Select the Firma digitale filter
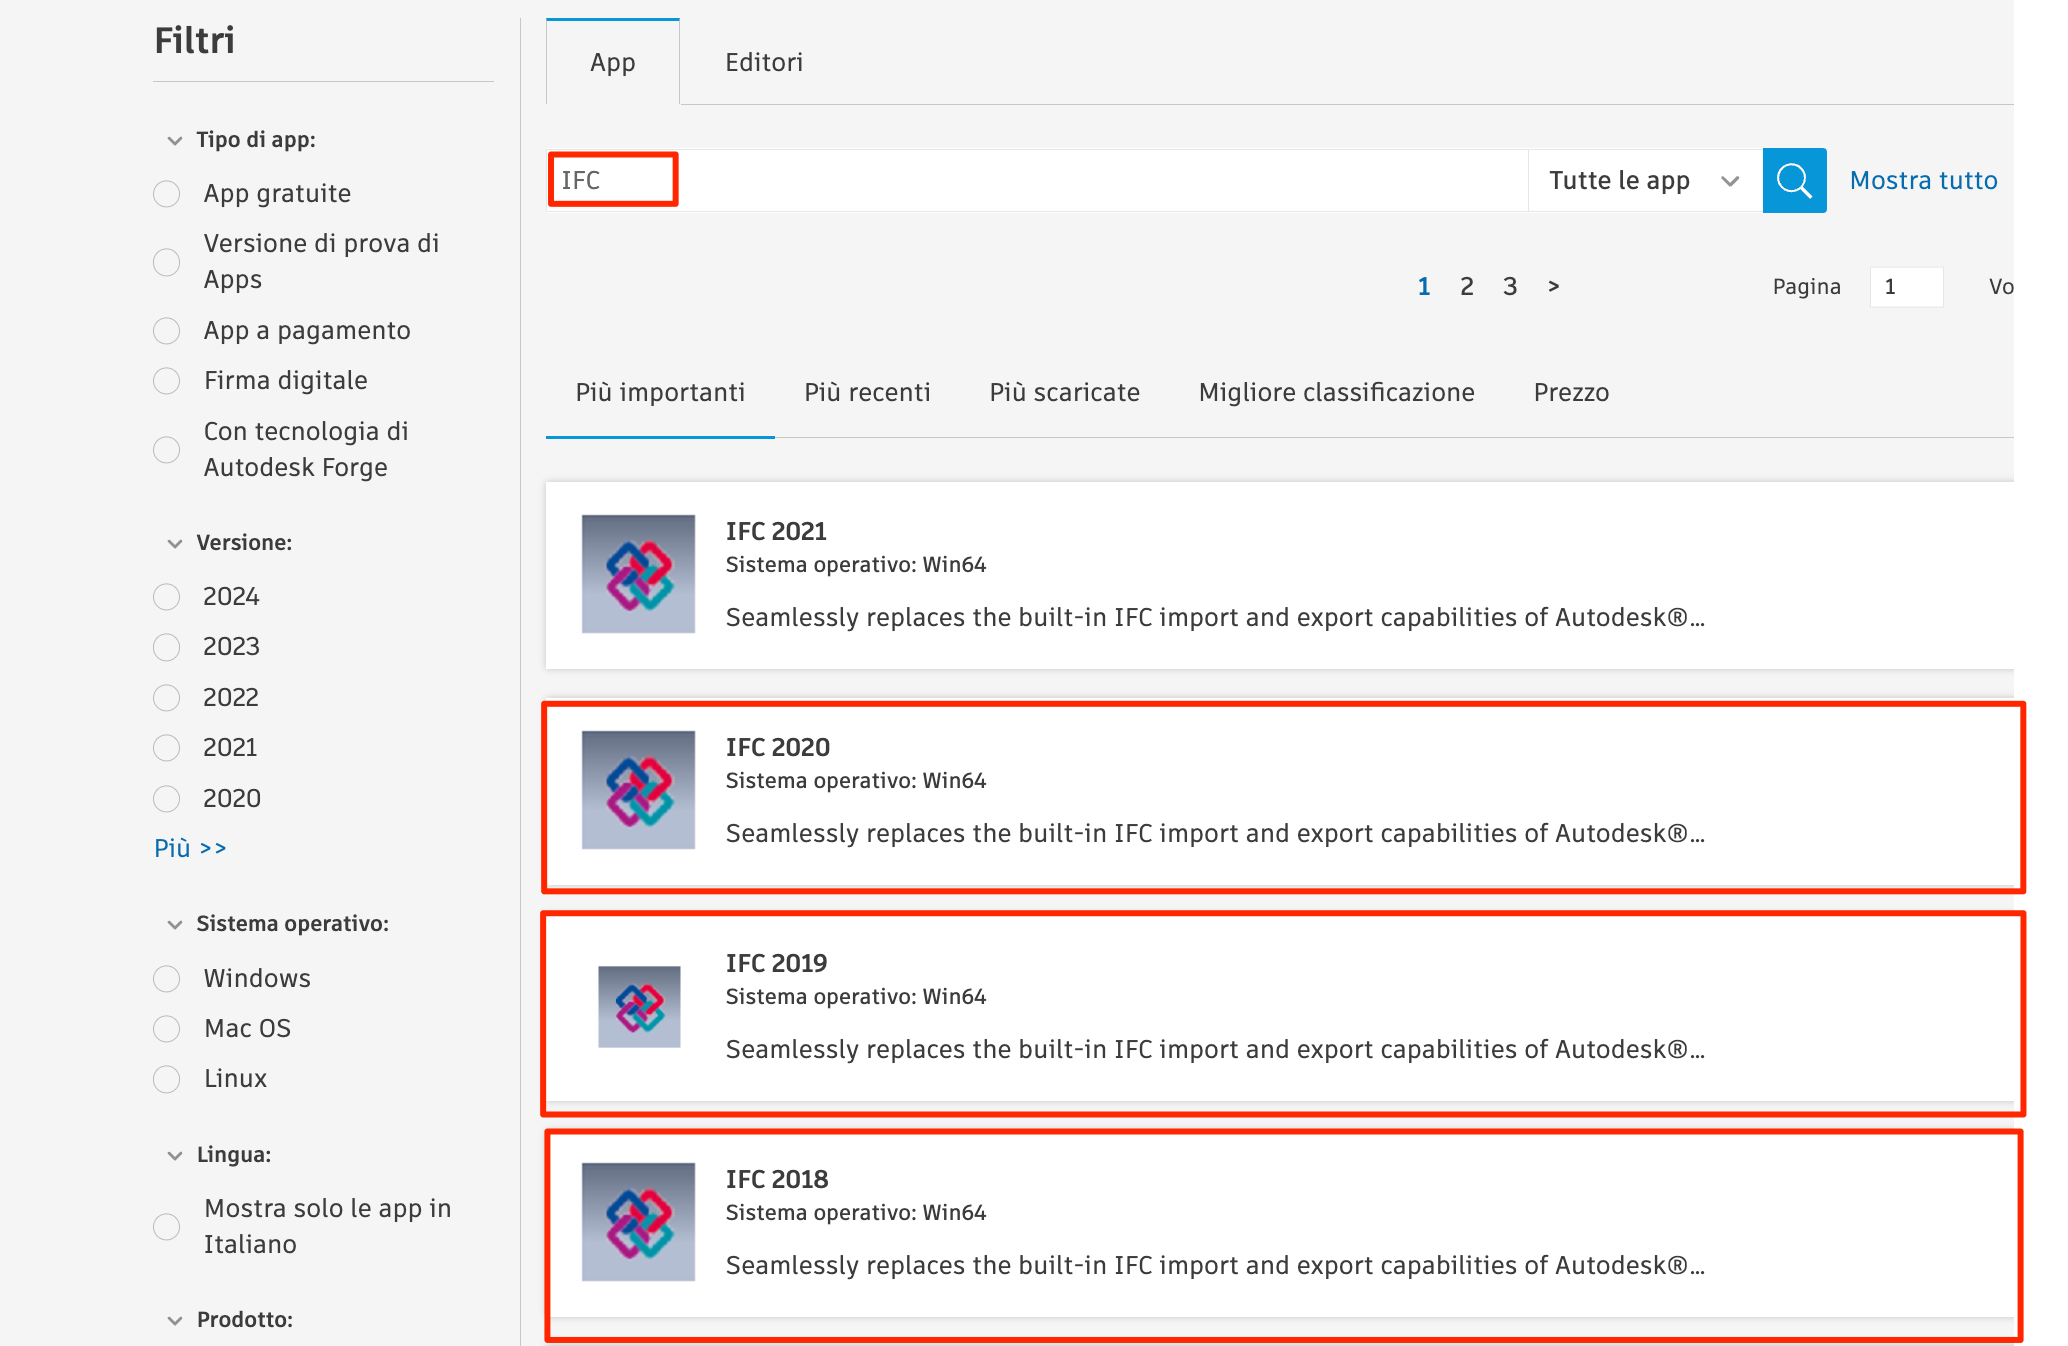Image resolution: width=2068 pixels, height=1346 pixels. [x=167, y=381]
